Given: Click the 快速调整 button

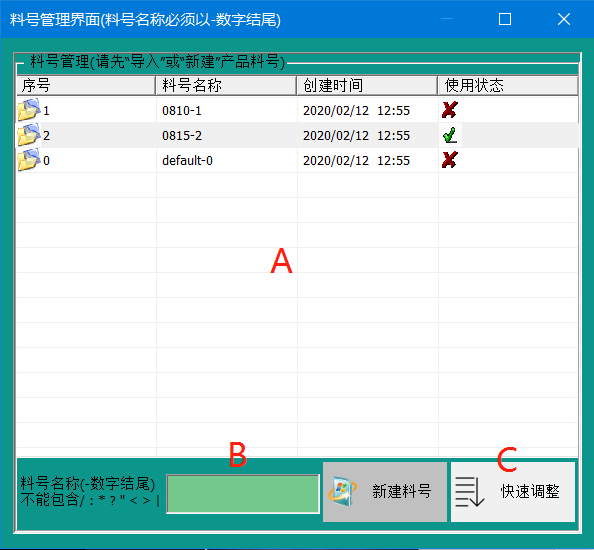Looking at the screenshot, I should tap(513, 492).
